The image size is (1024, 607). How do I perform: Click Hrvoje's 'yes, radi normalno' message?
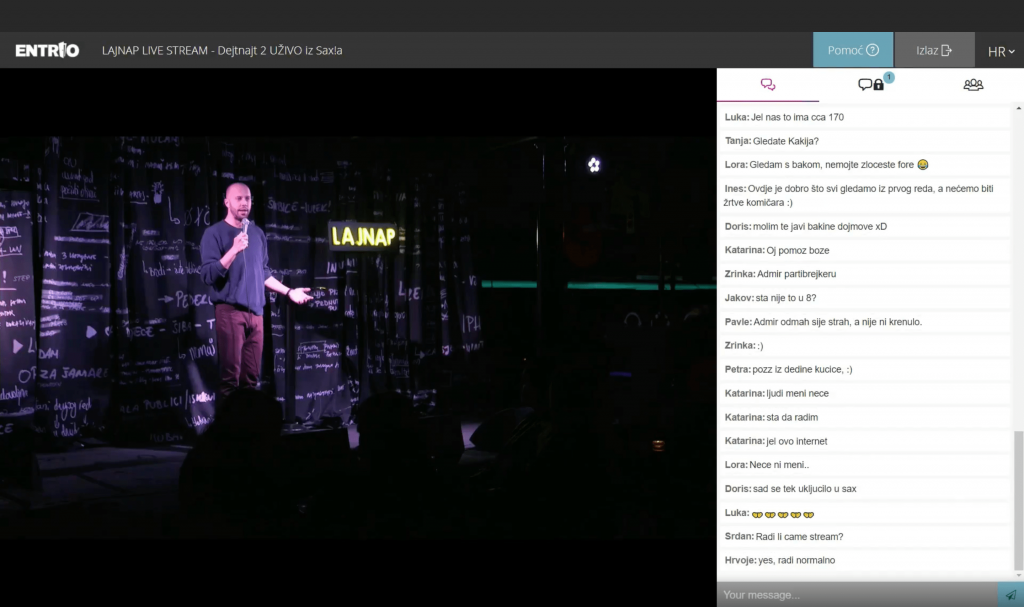(795, 561)
